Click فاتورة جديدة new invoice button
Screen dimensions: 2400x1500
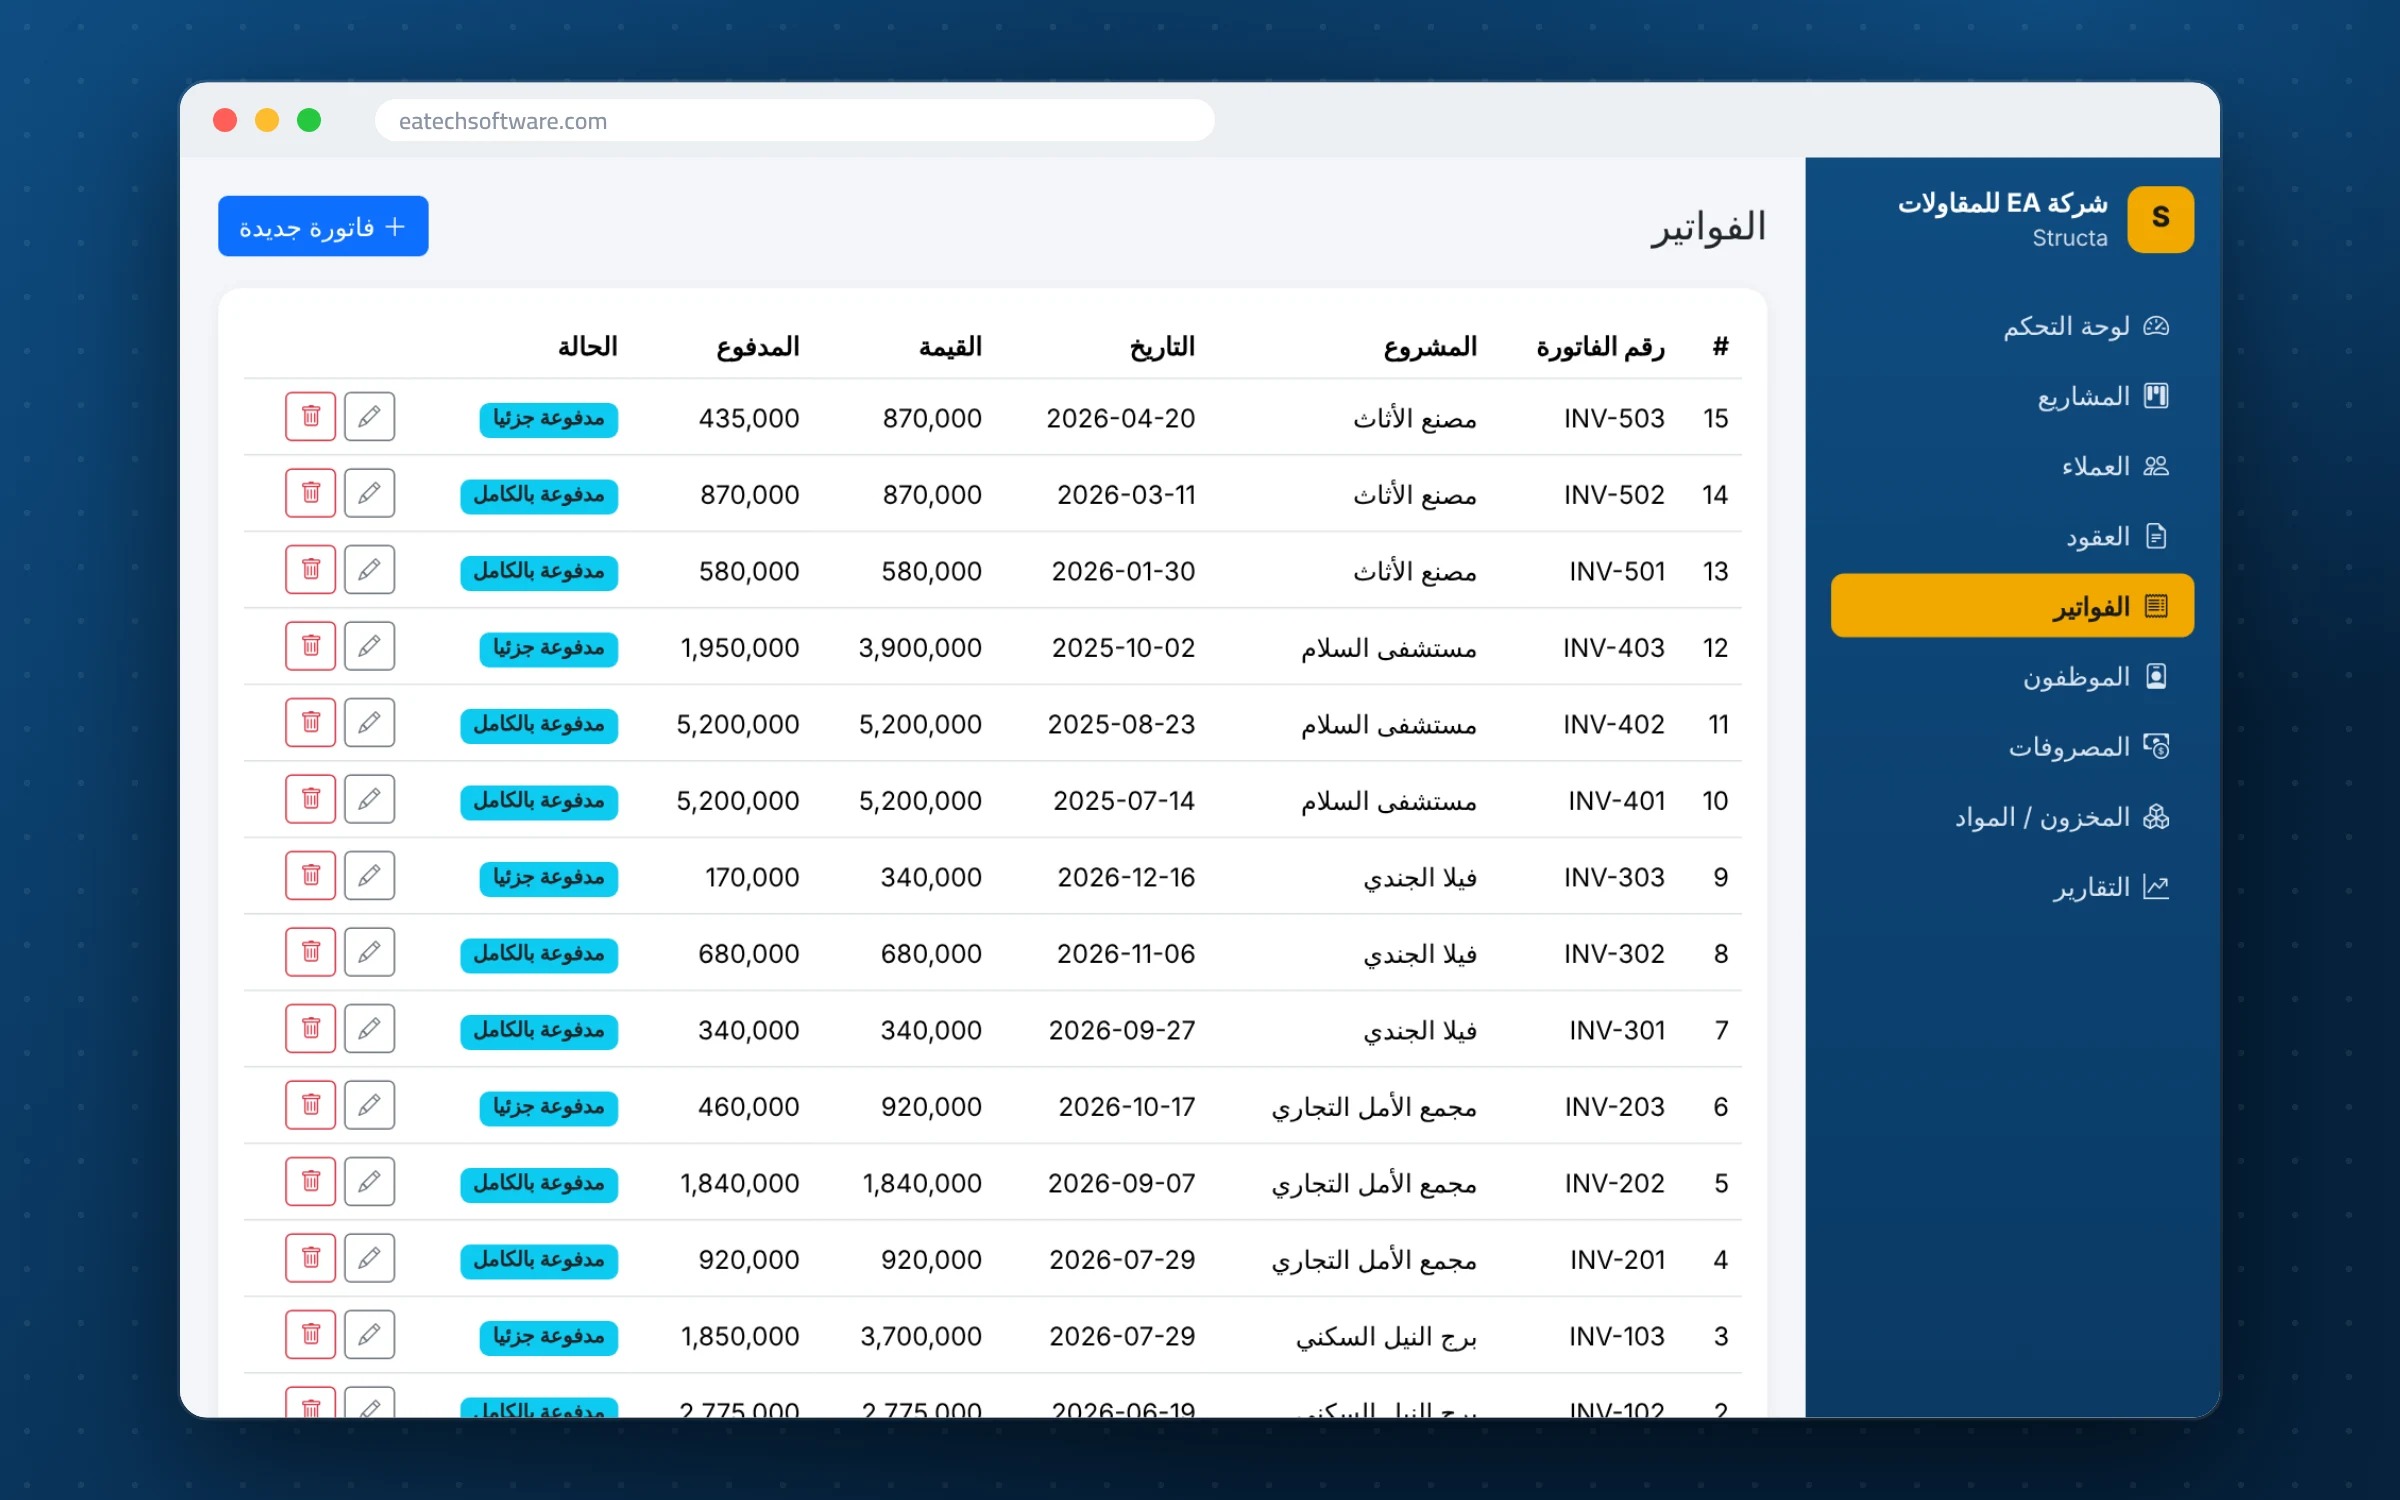pos(323,226)
